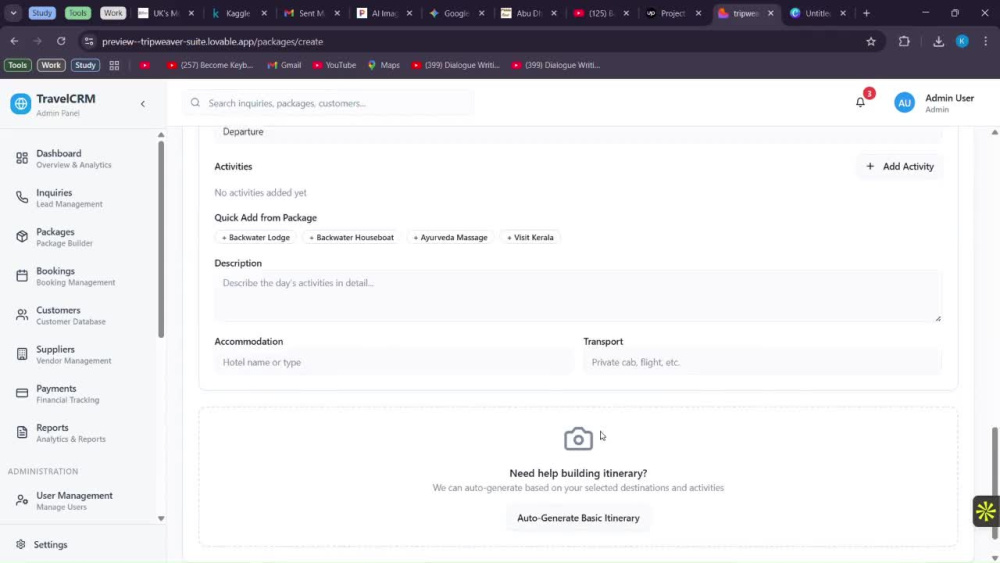Switch to the Project browser tab
This screenshot has height=563, width=1000.
pos(672,13)
